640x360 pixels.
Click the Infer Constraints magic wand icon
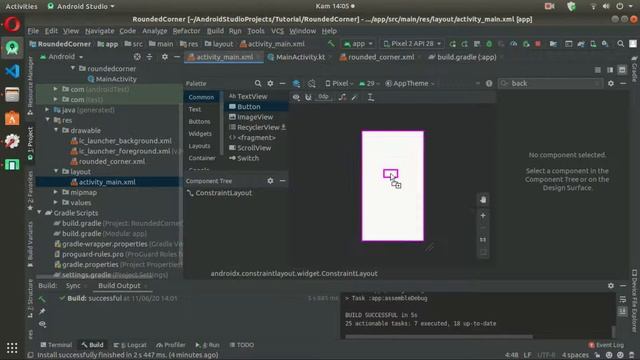tap(354, 97)
